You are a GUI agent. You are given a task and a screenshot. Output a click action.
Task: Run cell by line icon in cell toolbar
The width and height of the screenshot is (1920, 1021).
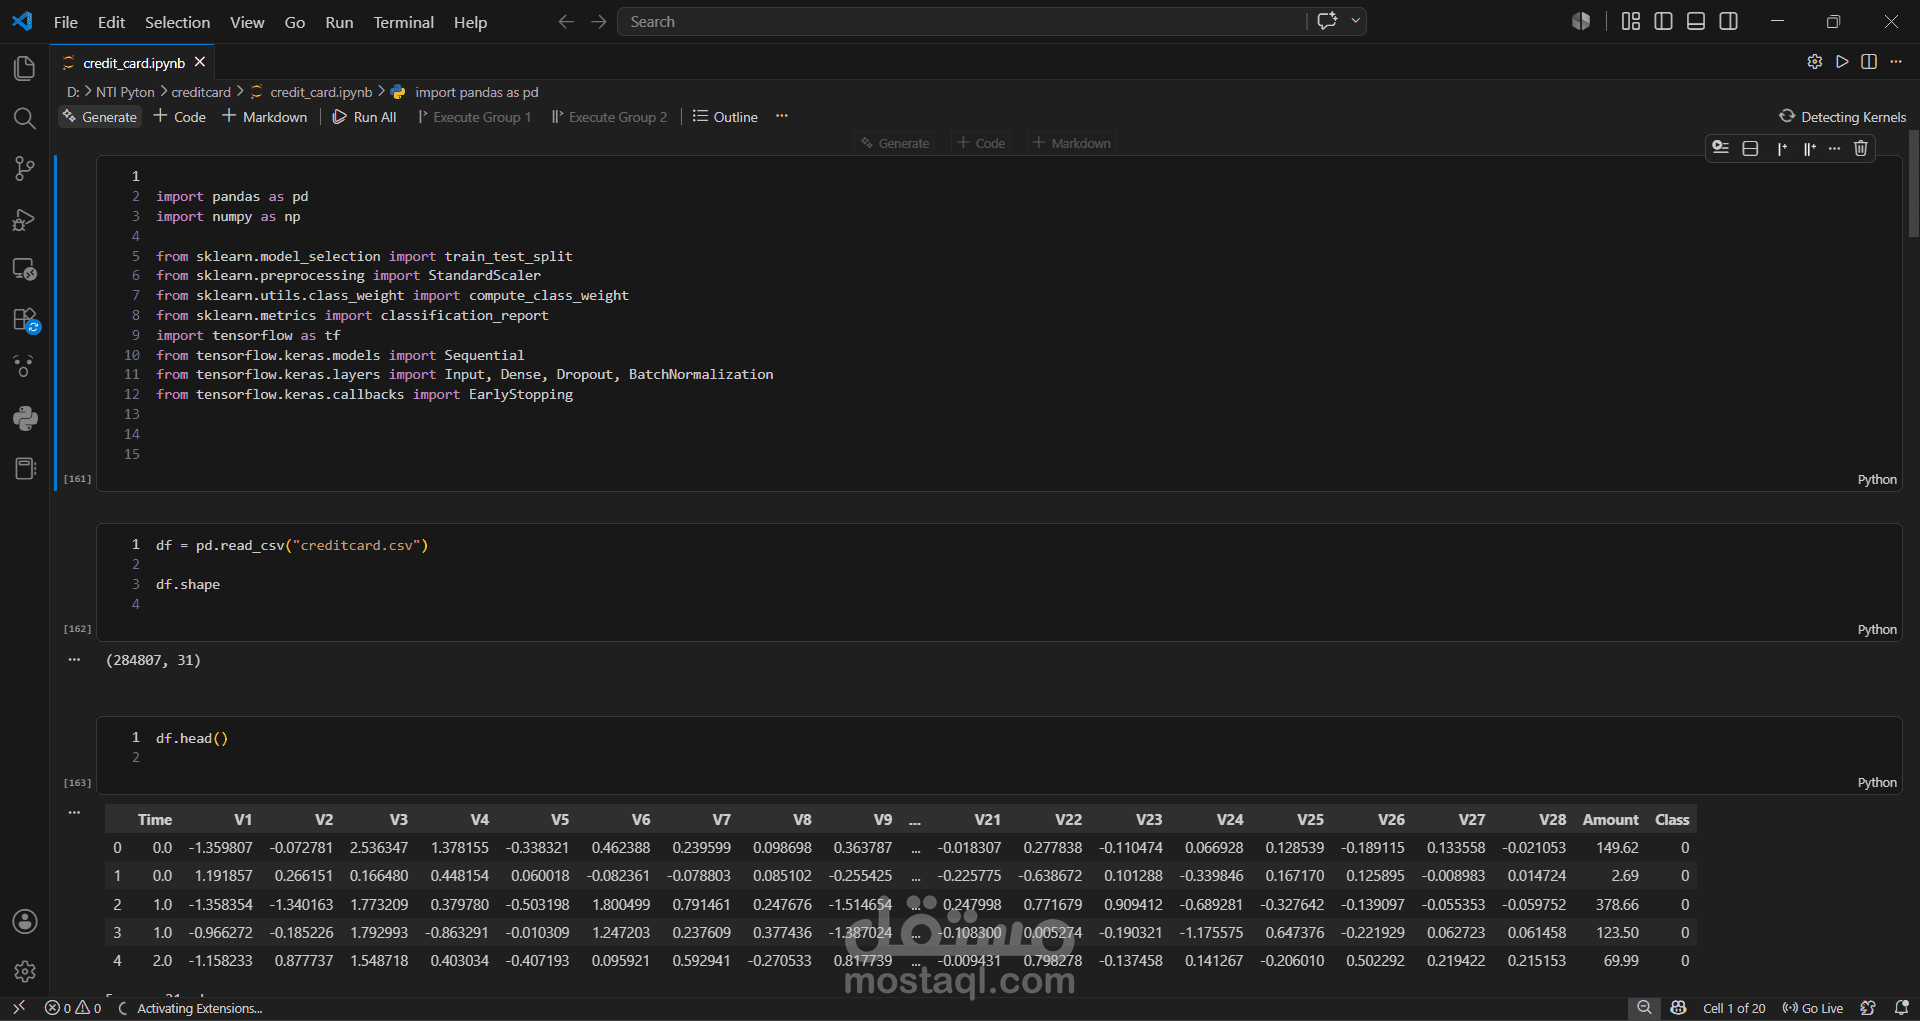coord(1721,148)
